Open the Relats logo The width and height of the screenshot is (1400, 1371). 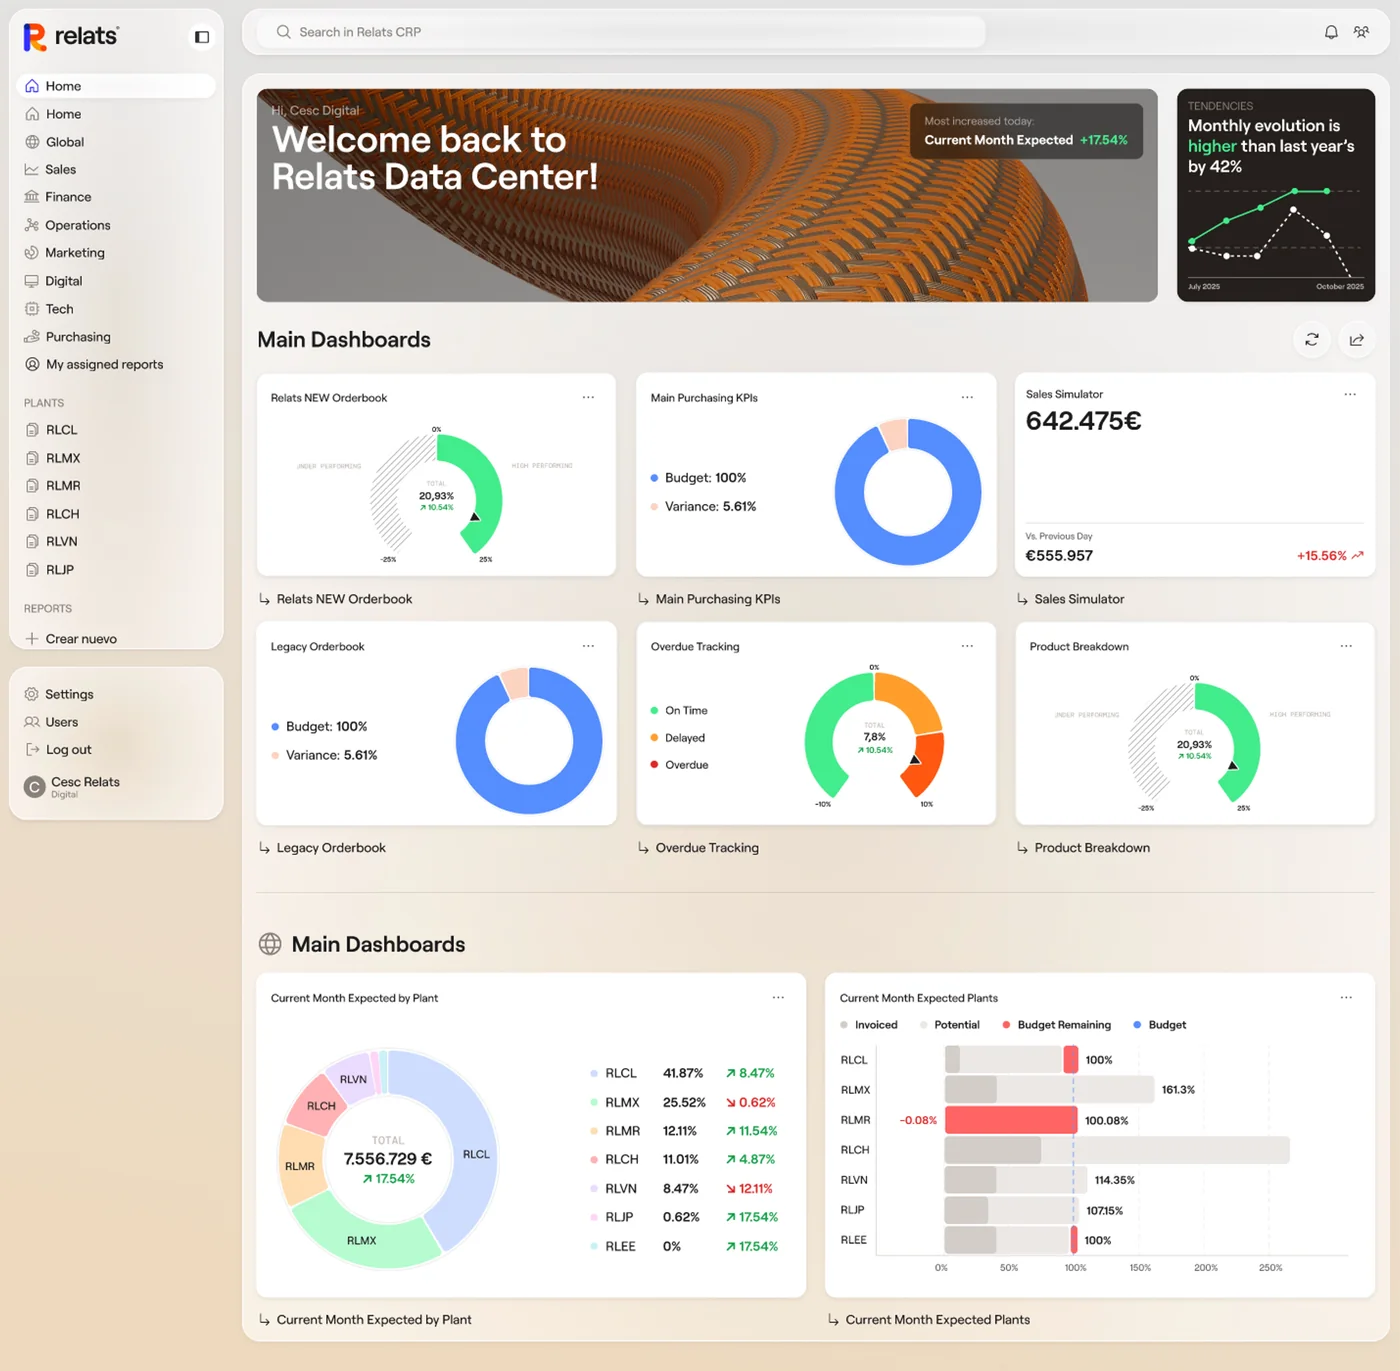click(71, 37)
